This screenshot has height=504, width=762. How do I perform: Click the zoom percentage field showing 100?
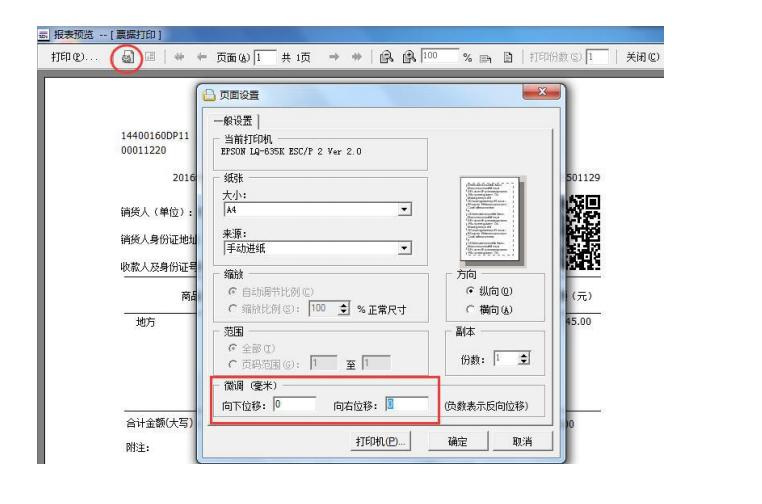[439, 56]
